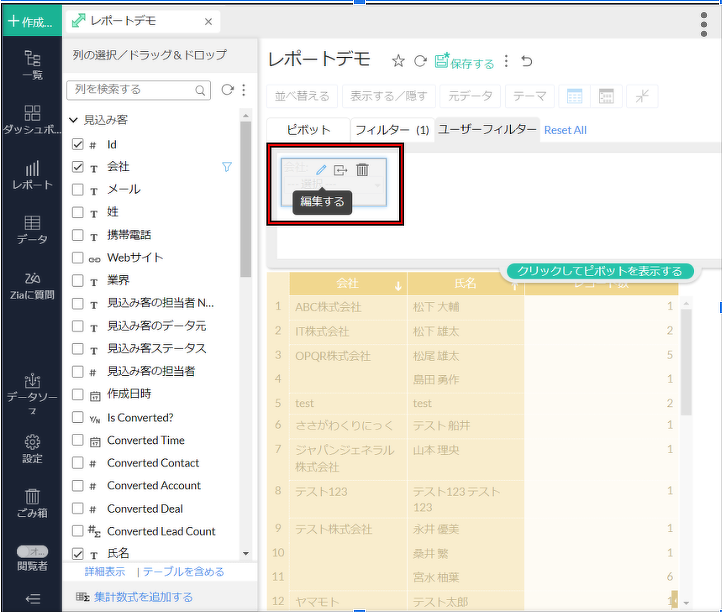Delete the filter with trash icon
722x612 pixels.
pos(362,170)
